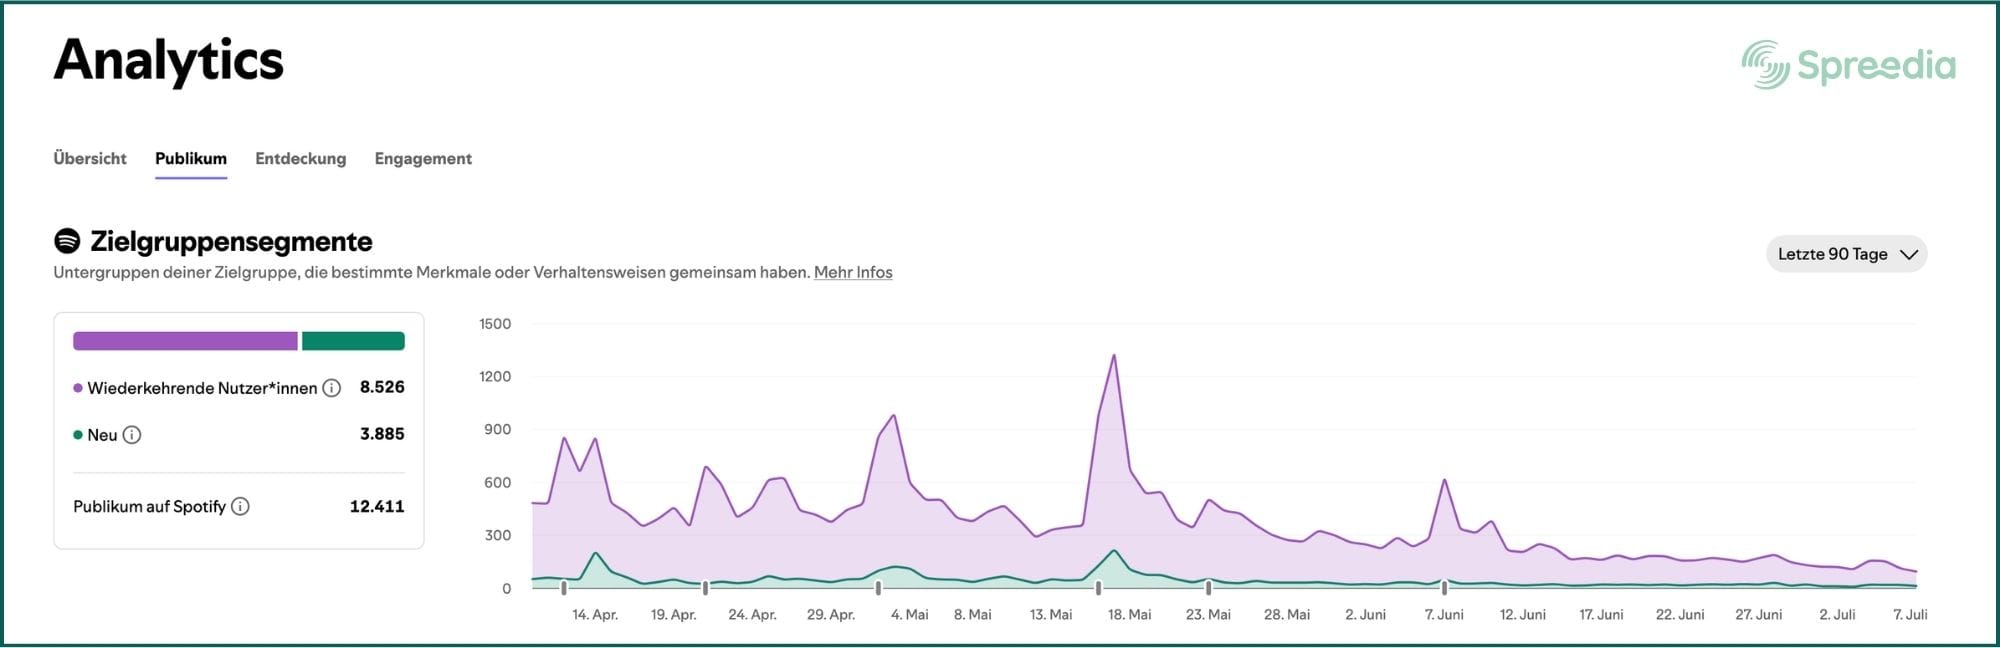The height and width of the screenshot is (648, 2000).
Task: Click the 7. Juli date label
Action: coord(1910,615)
